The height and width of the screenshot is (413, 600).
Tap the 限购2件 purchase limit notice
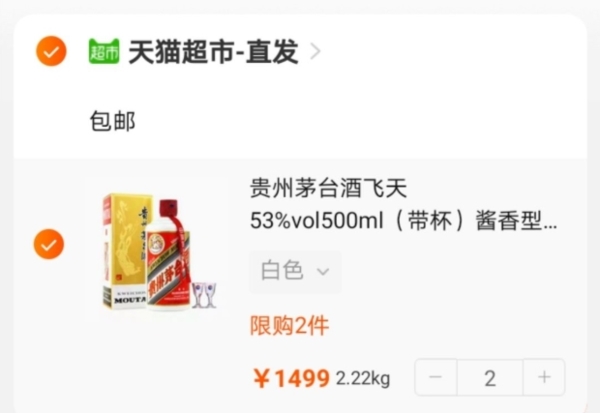click(x=289, y=326)
